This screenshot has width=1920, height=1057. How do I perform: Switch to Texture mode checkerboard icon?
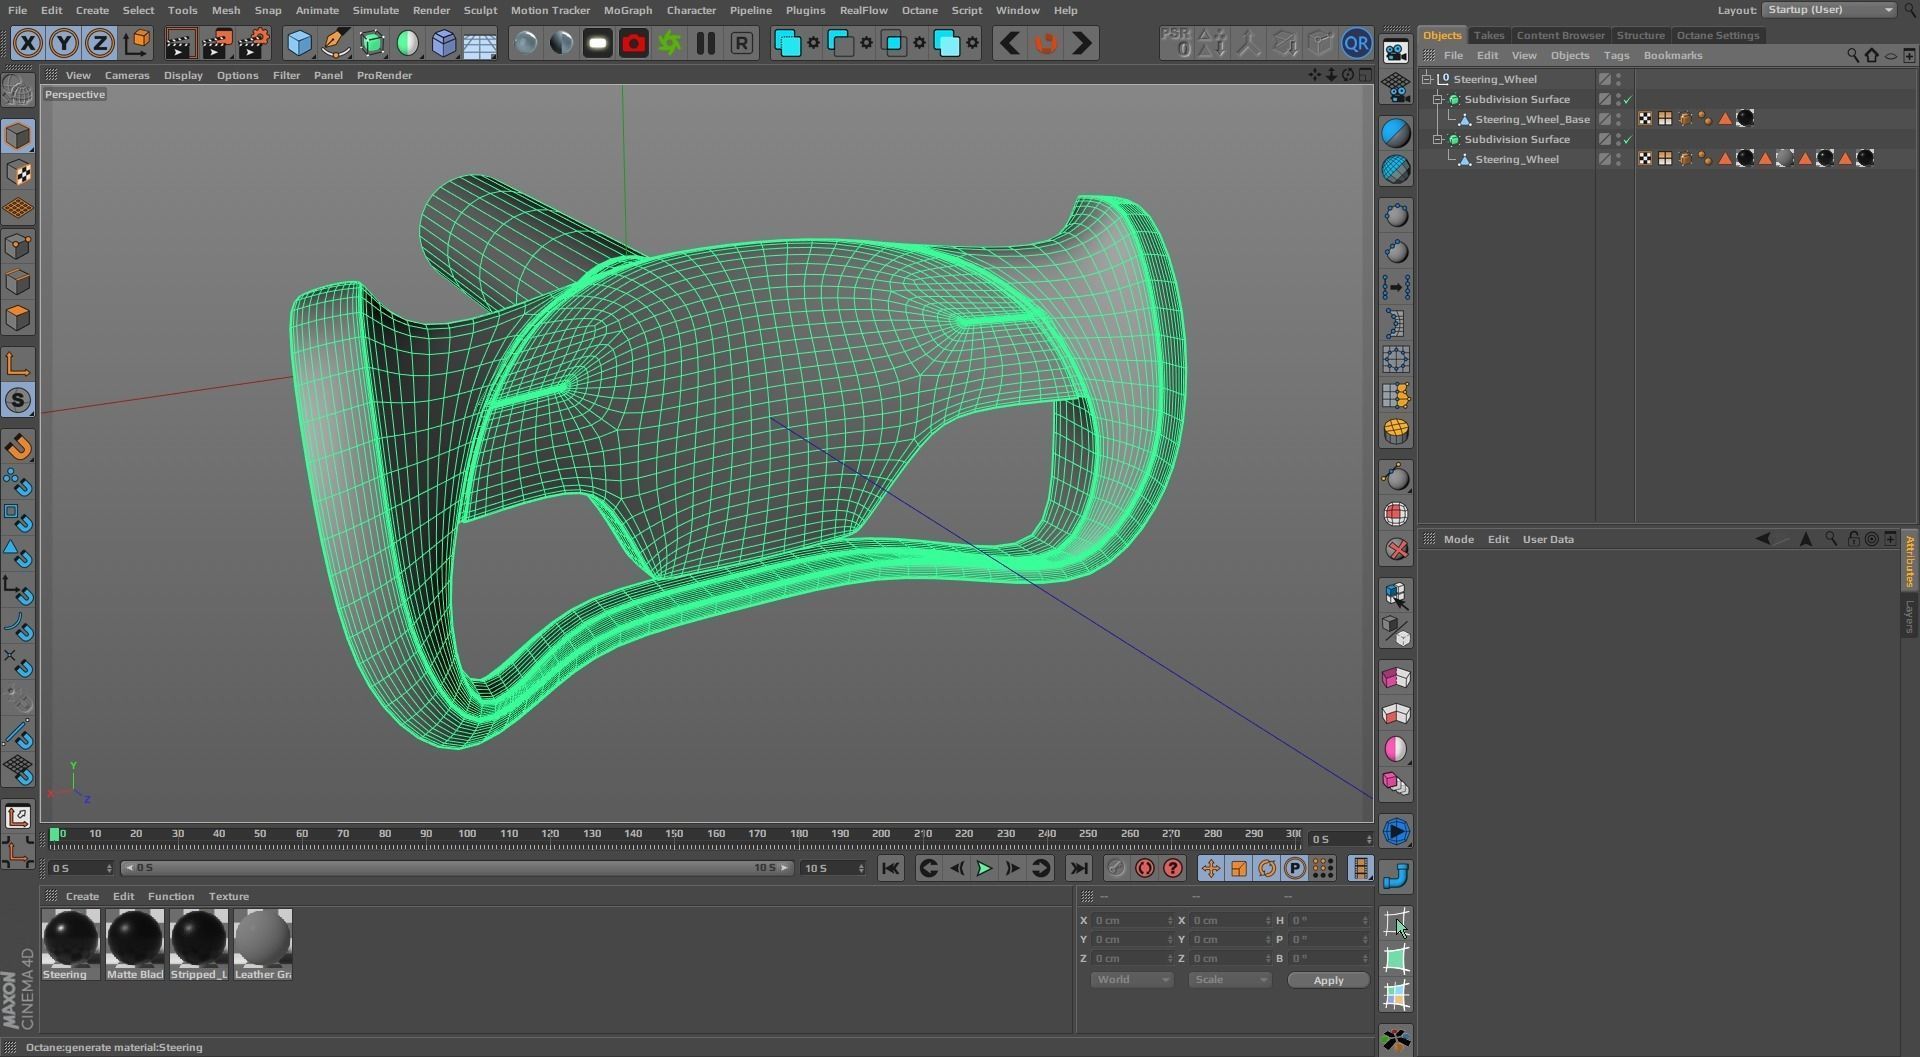(x=18, y=173)
